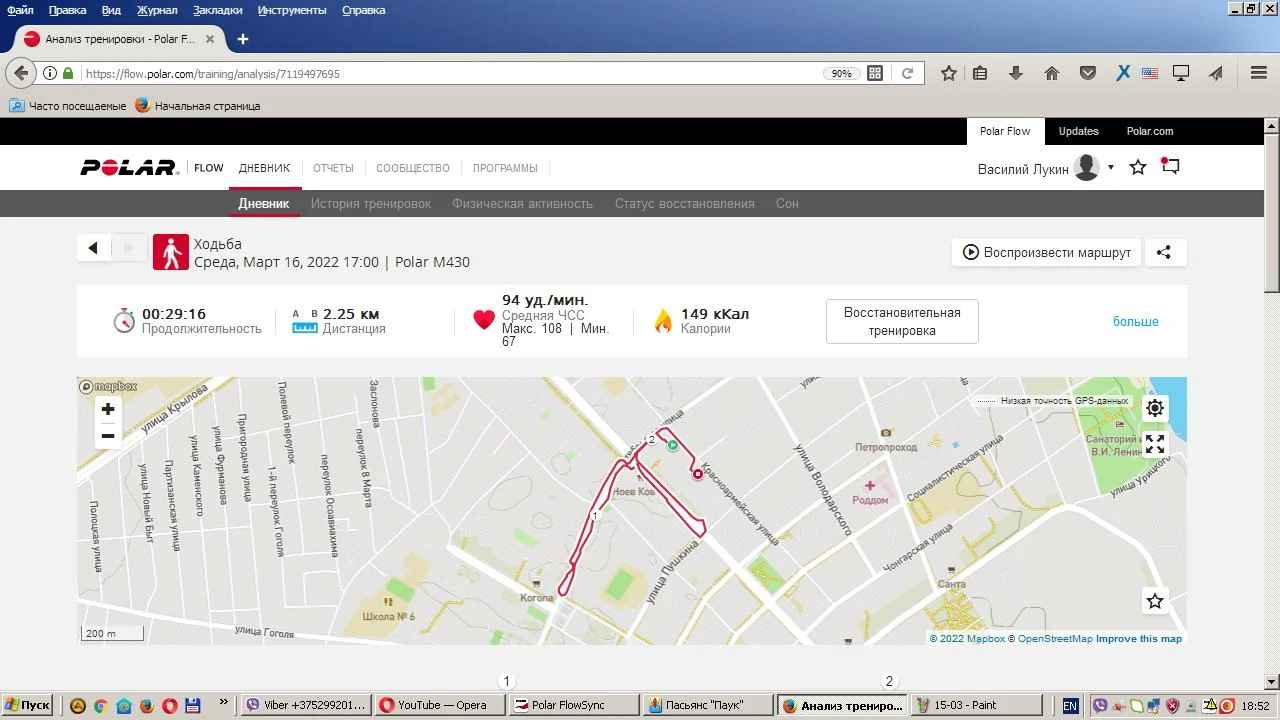Open Firefox hamburger menu
This screenshot has width=1280, height=720.
point(1259,73)
